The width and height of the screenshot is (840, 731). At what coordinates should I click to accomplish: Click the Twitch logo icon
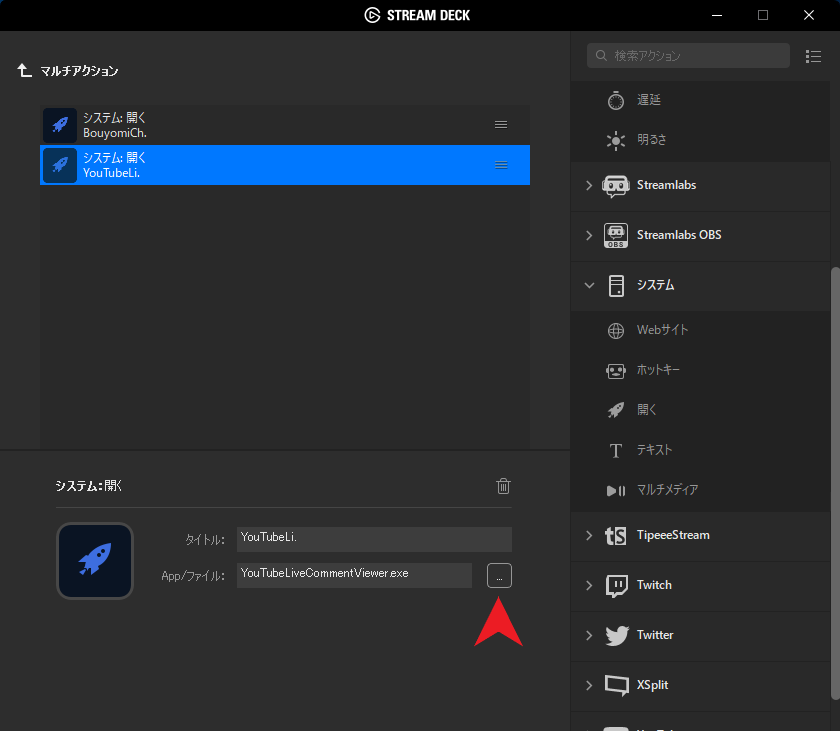click(616, 586)
